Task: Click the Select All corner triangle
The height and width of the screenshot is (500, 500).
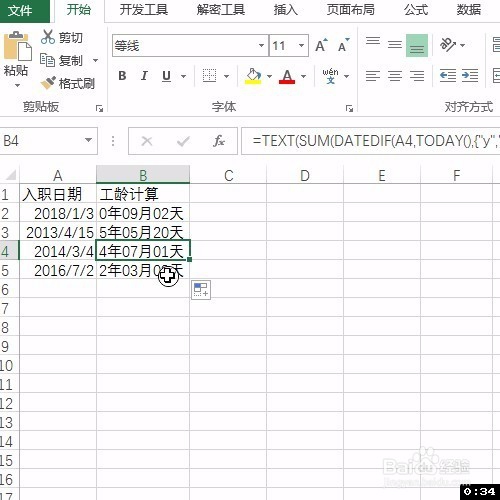Action: click(11, 175)
